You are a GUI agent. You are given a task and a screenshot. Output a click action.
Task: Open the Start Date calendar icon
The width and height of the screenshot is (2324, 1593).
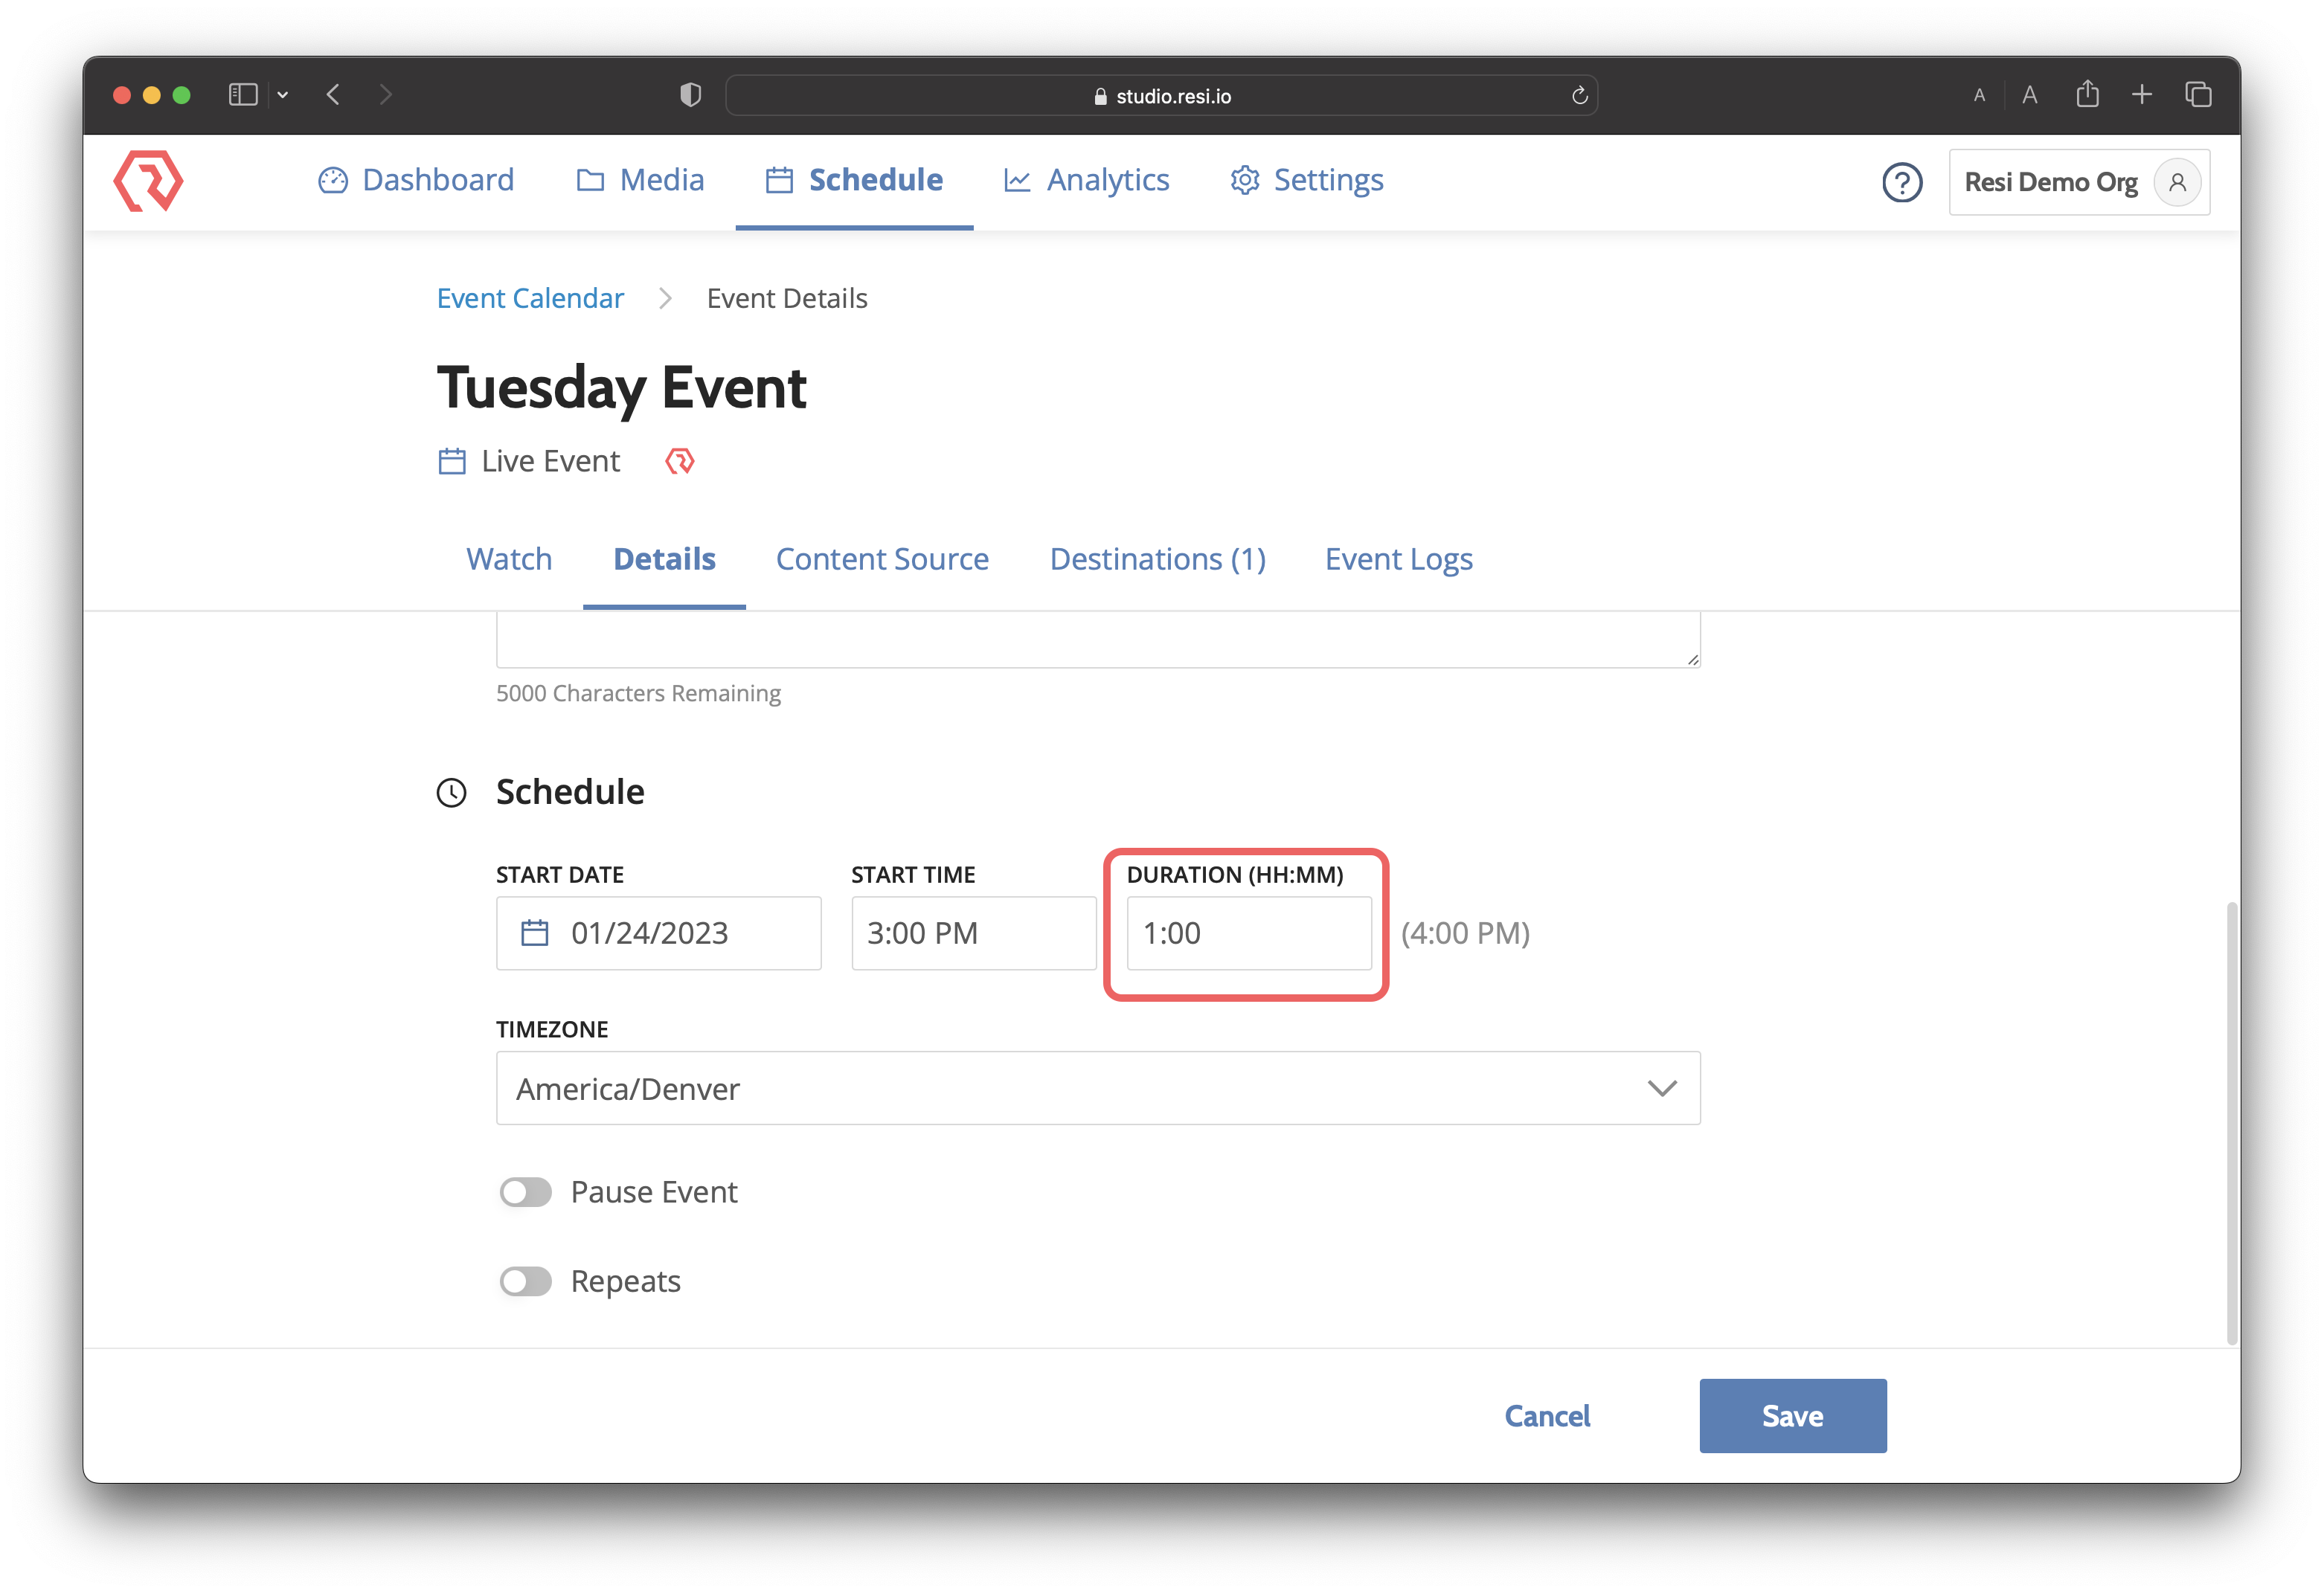[535, 932]
